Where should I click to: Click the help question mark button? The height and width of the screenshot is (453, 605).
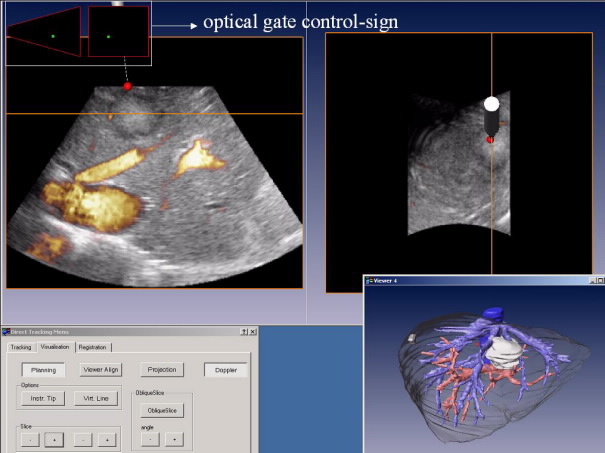tap(245, 331)
